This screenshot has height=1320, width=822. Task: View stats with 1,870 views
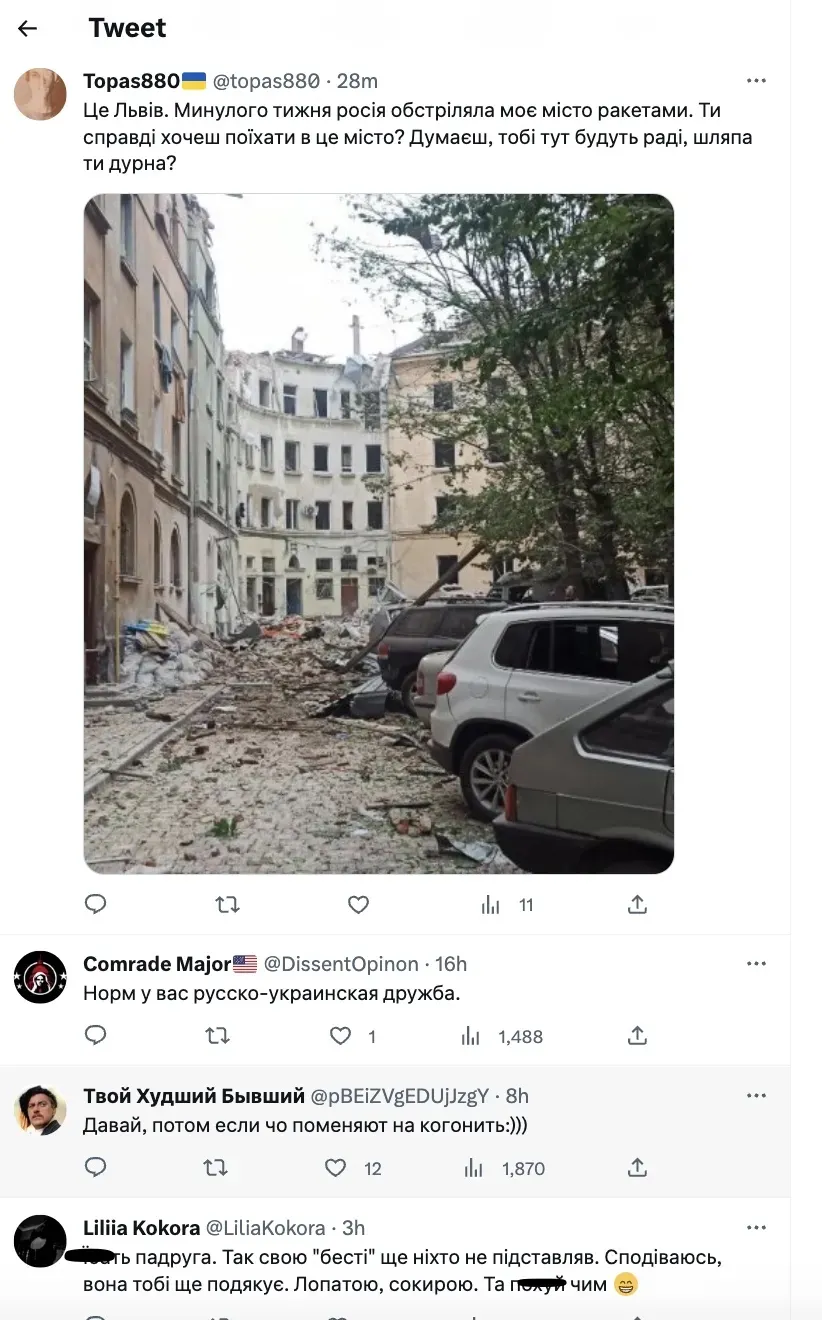(504, 1168)
